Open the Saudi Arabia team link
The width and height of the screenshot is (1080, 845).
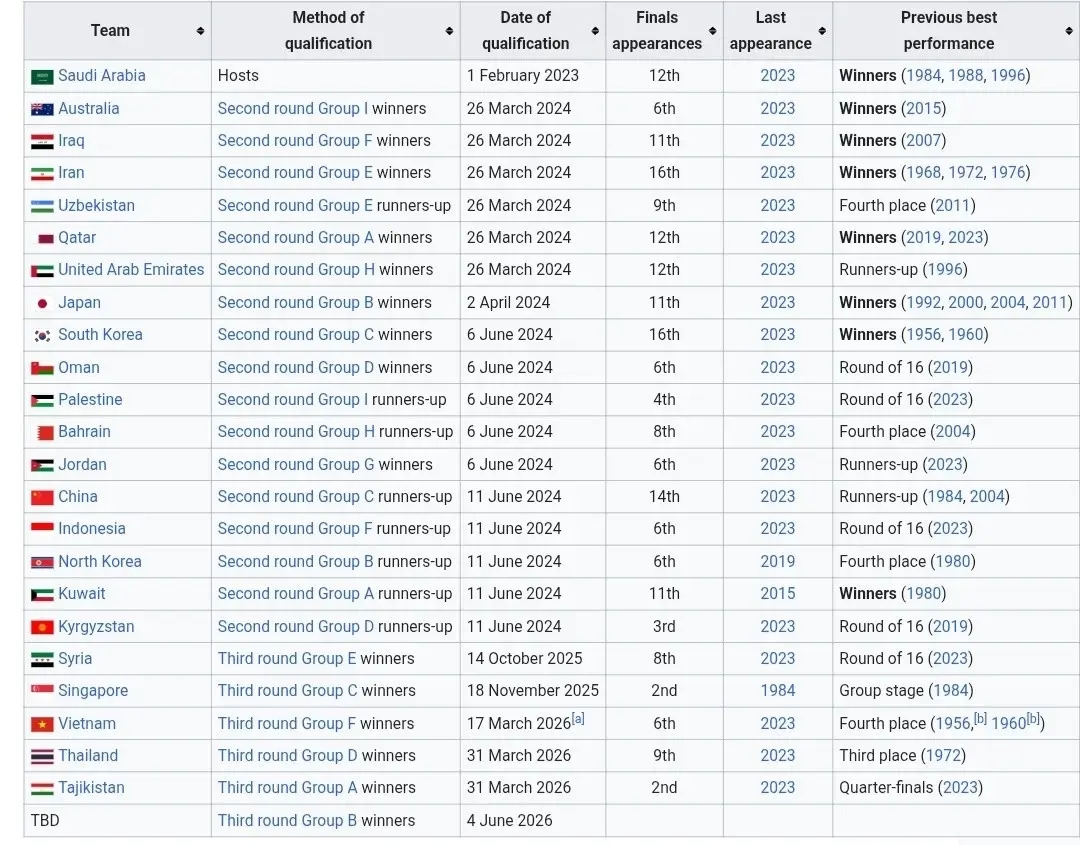[x=102, y=76]
